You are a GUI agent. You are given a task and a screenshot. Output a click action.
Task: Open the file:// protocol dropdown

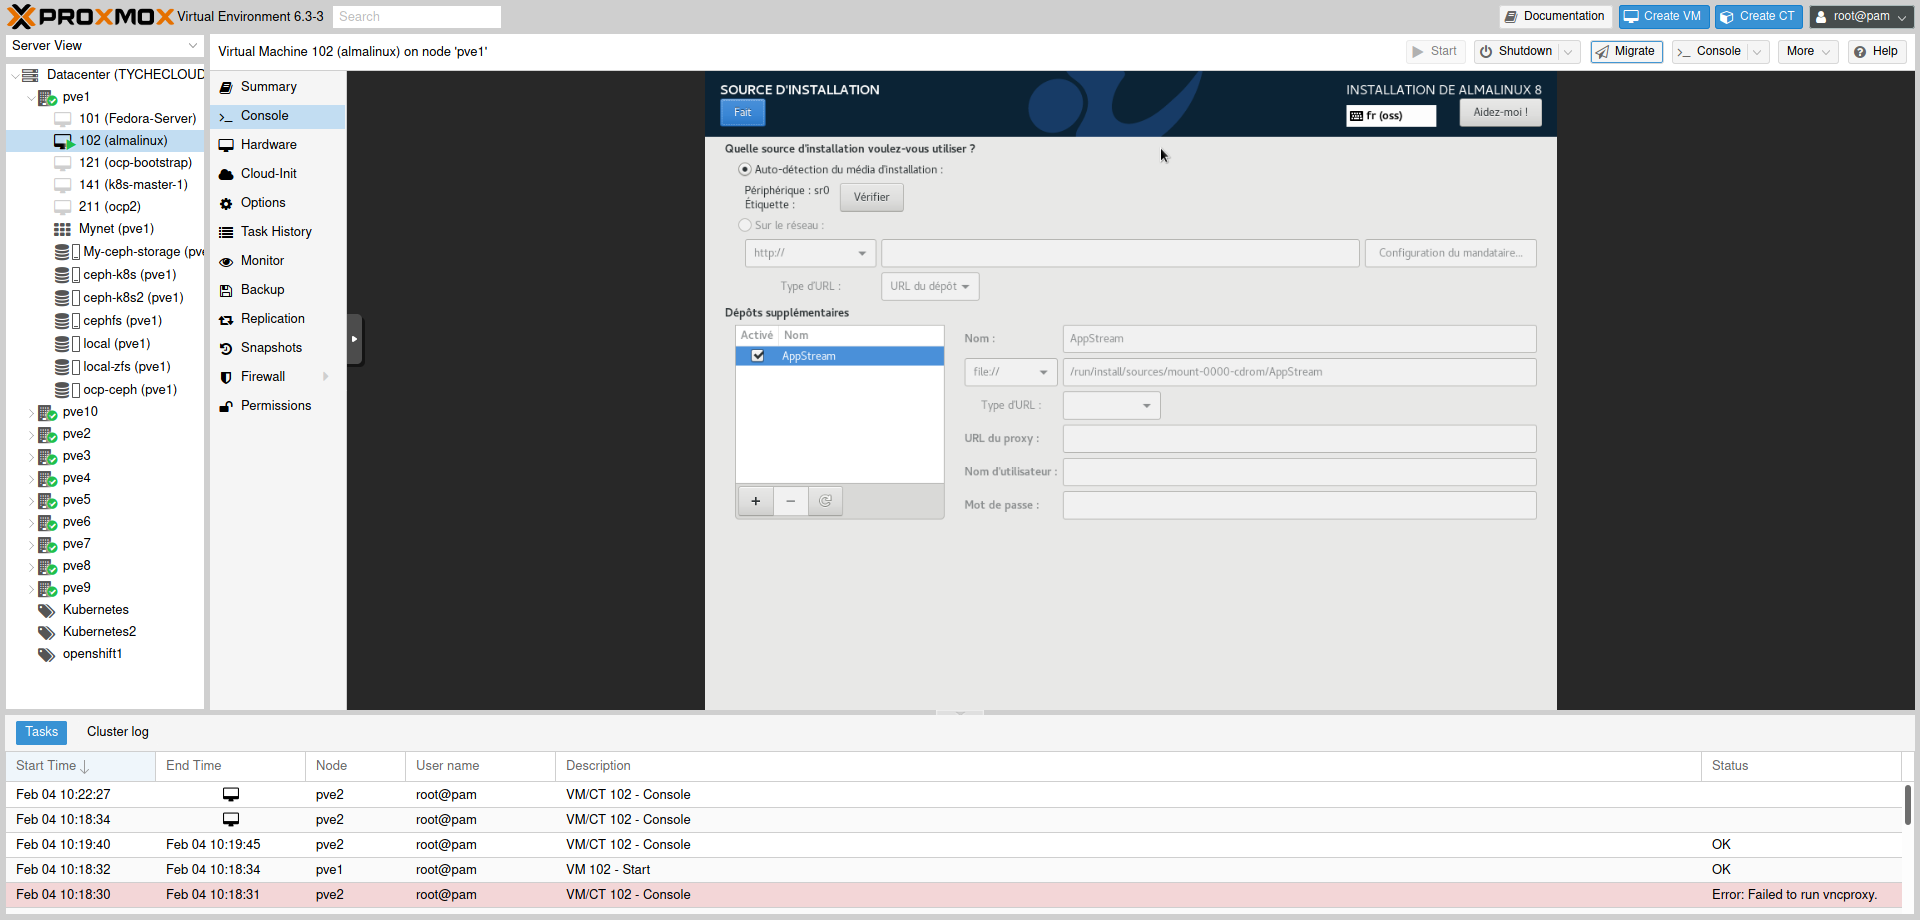[1011, 372]
